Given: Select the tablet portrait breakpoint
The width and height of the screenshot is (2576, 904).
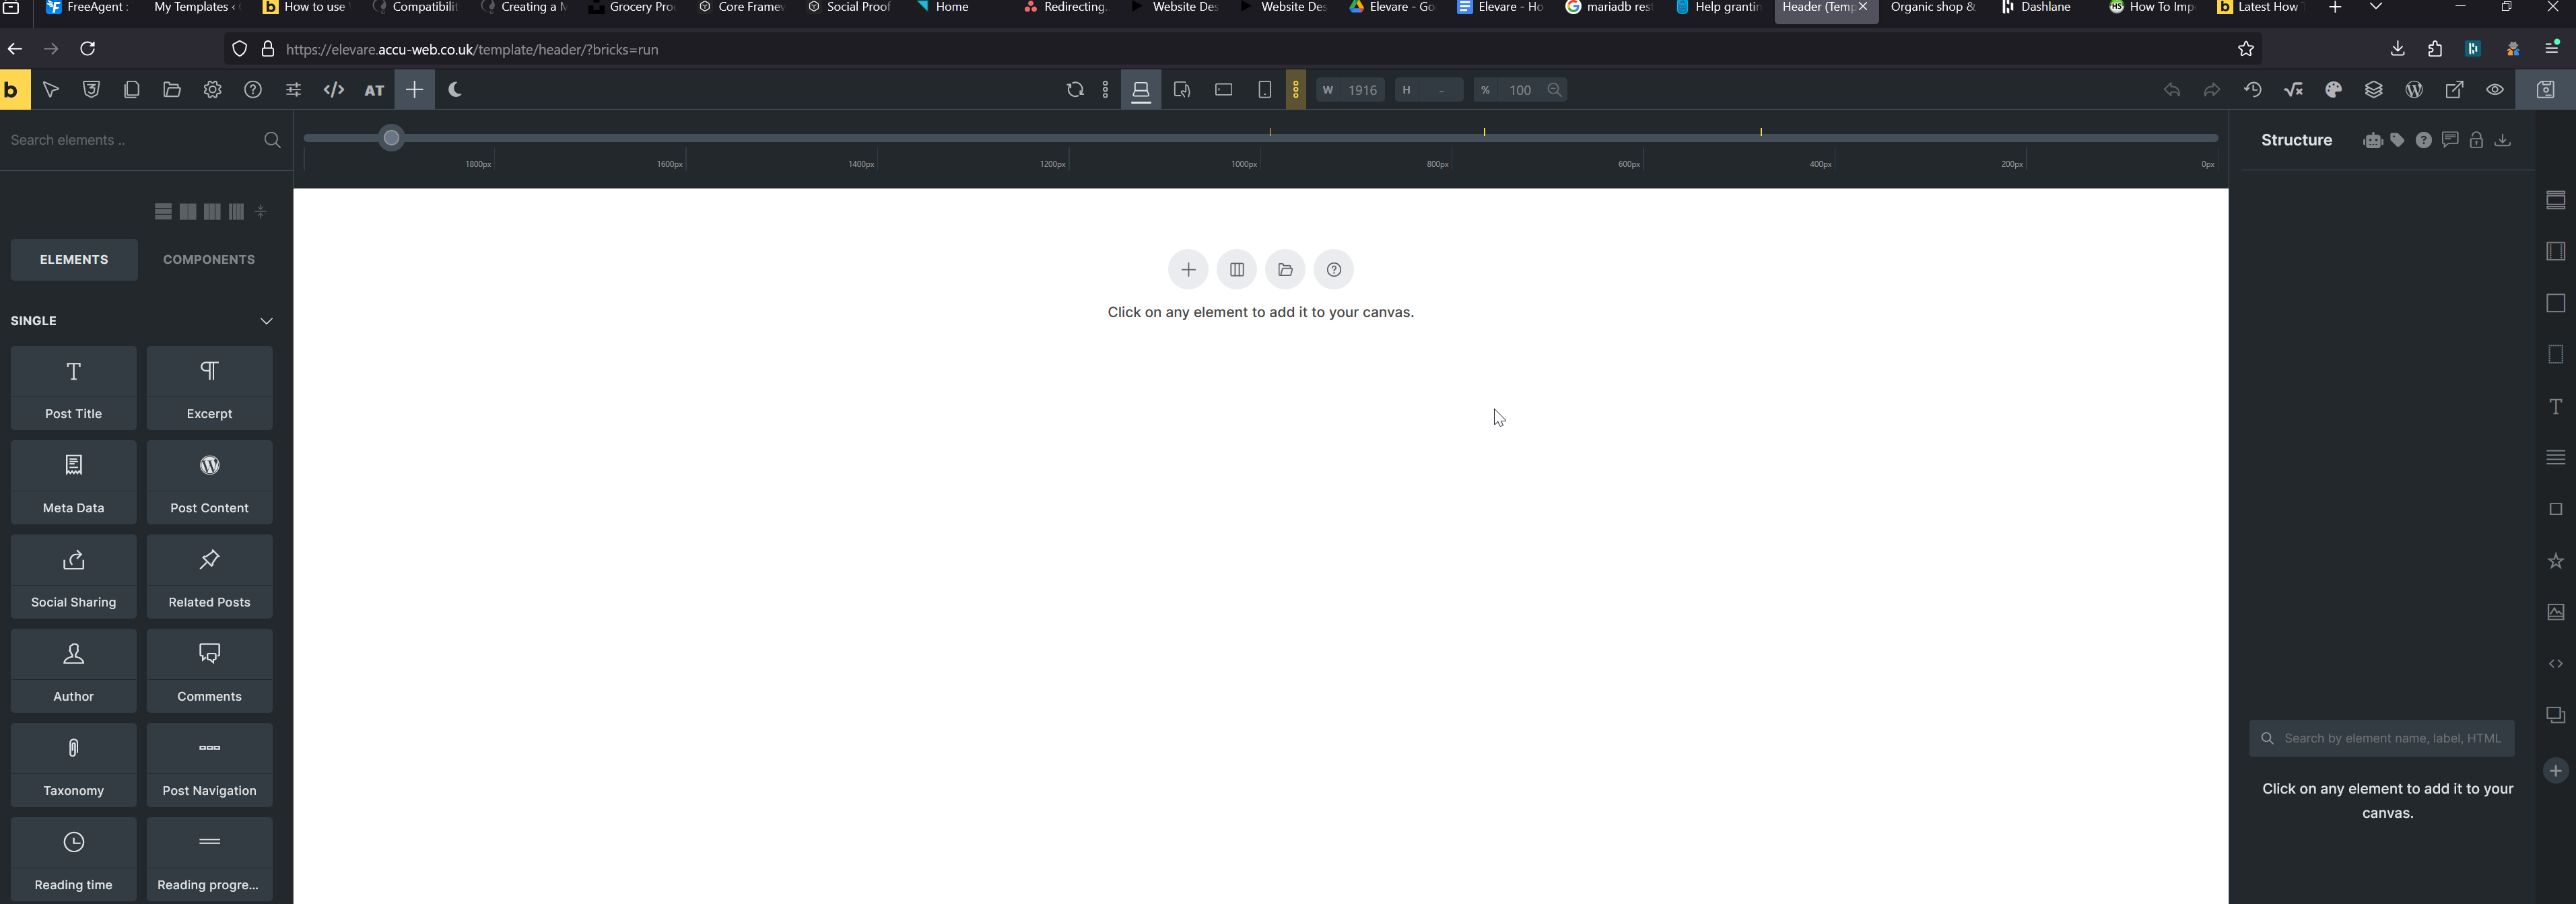Looking at the screenshot, I should 1182,90.
